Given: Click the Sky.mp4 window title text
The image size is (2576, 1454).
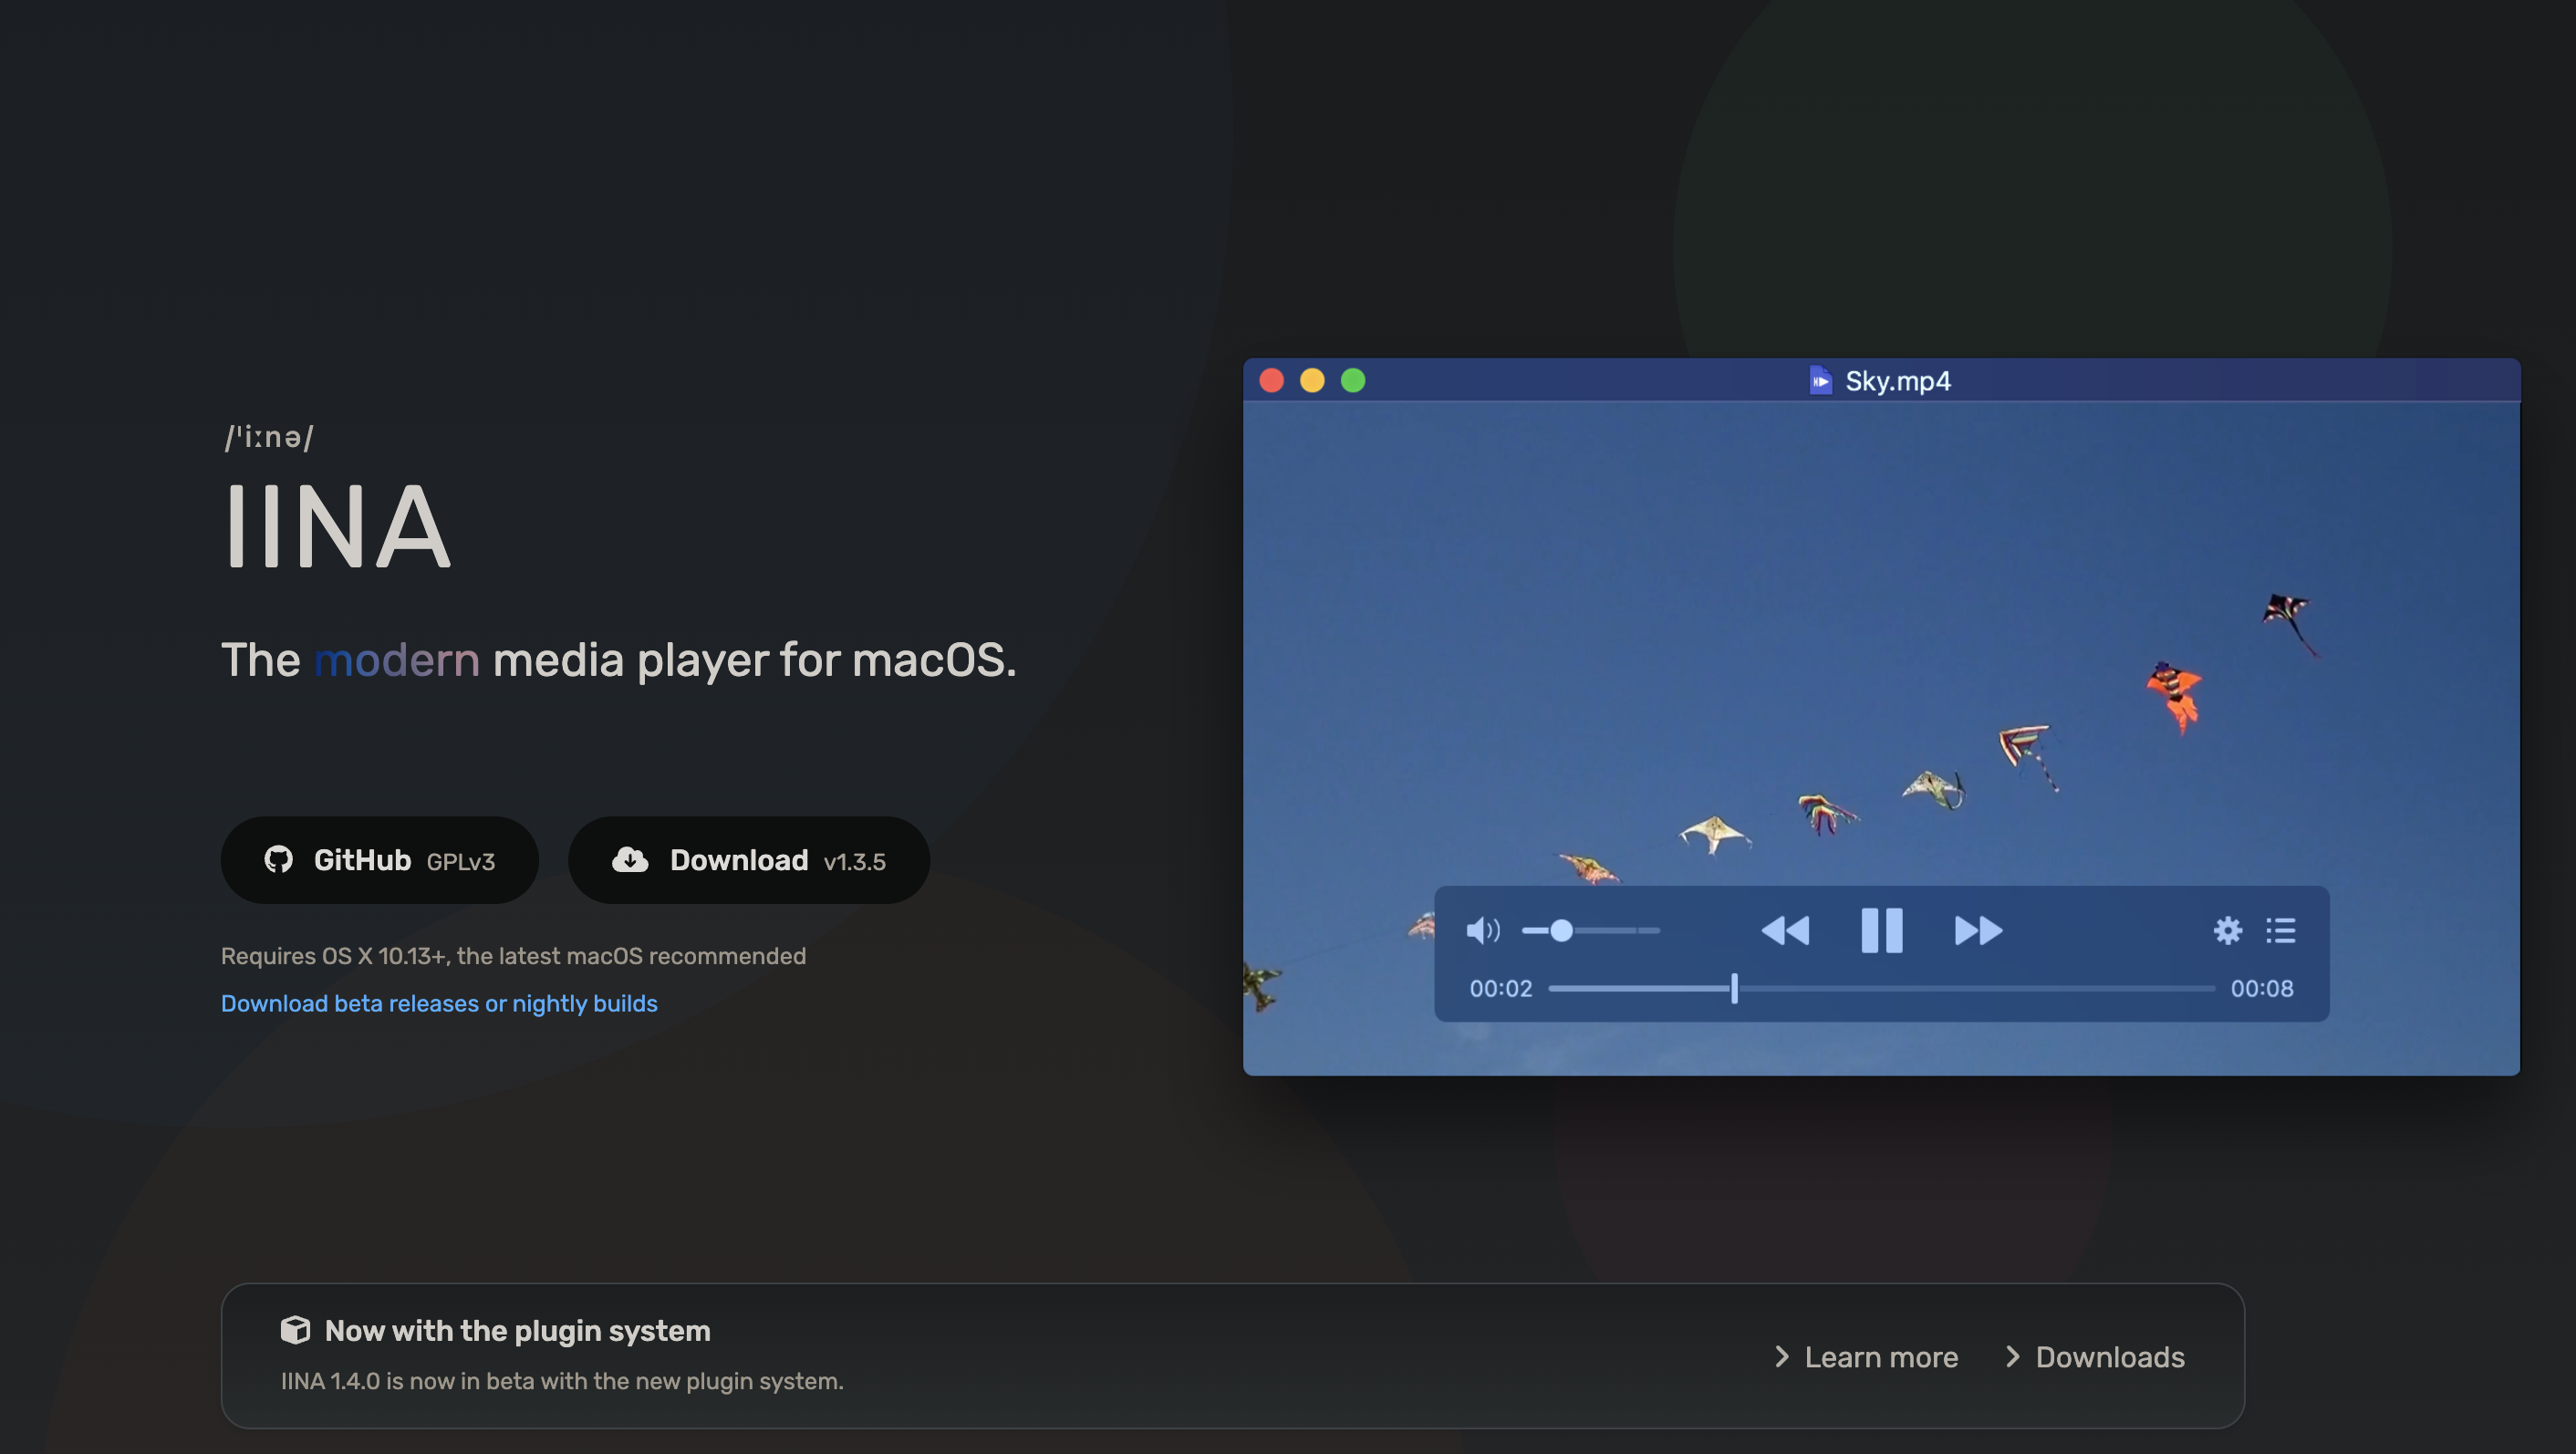Looking at the screenshot, I should [x=1897, y=381].
